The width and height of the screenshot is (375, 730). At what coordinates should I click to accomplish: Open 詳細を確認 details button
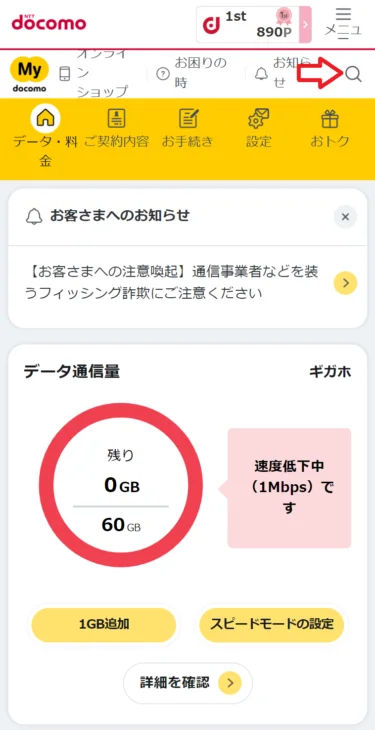[187, 683]
